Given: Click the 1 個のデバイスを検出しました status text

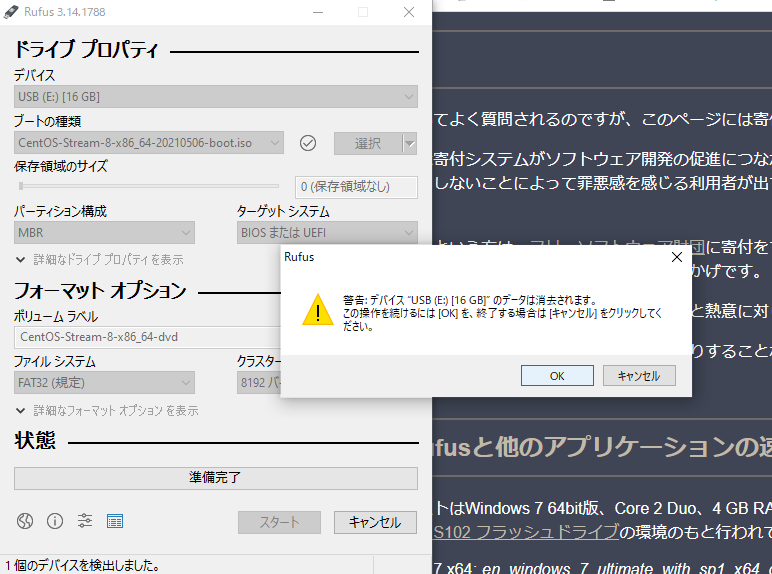Looking at the screenshot, I should point(83,566).
